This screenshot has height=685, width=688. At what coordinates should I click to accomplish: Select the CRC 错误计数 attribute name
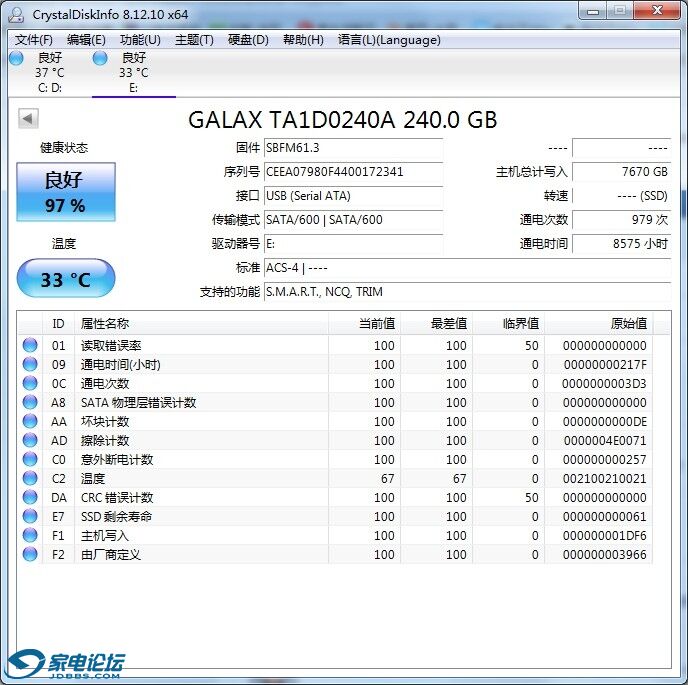[x=117, y=498]
